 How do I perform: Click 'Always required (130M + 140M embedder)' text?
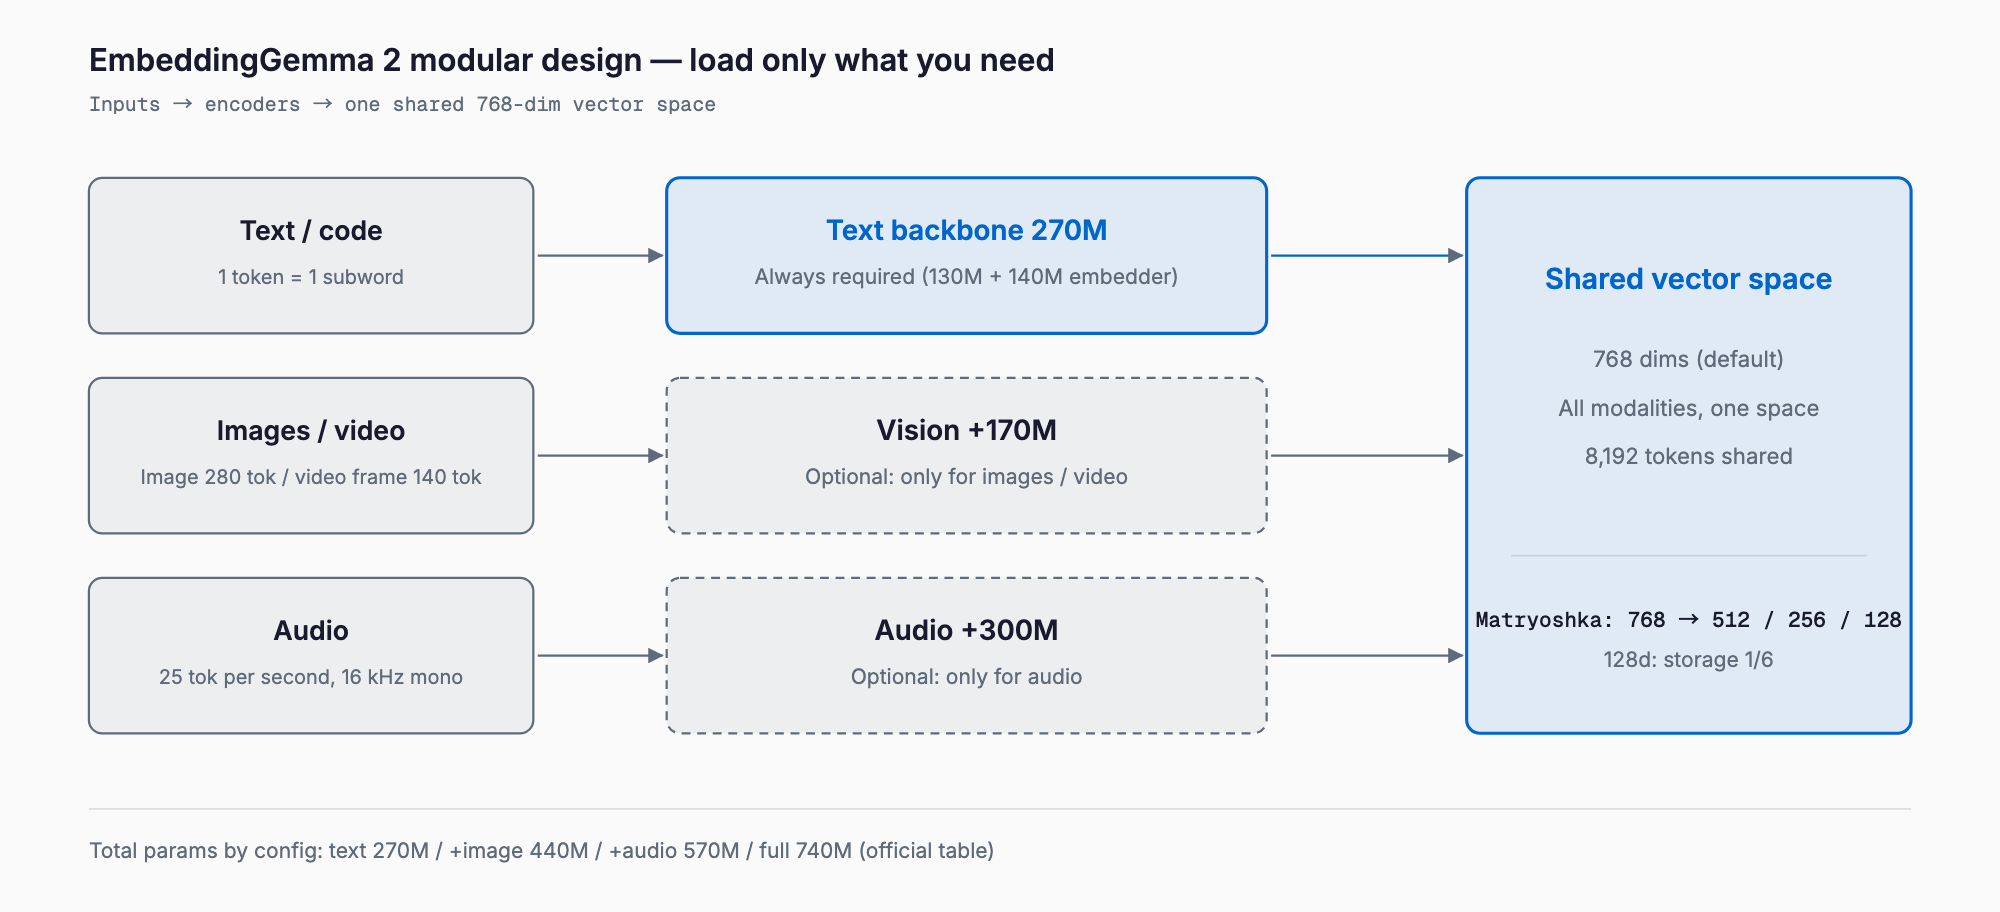tap(966, 277)
